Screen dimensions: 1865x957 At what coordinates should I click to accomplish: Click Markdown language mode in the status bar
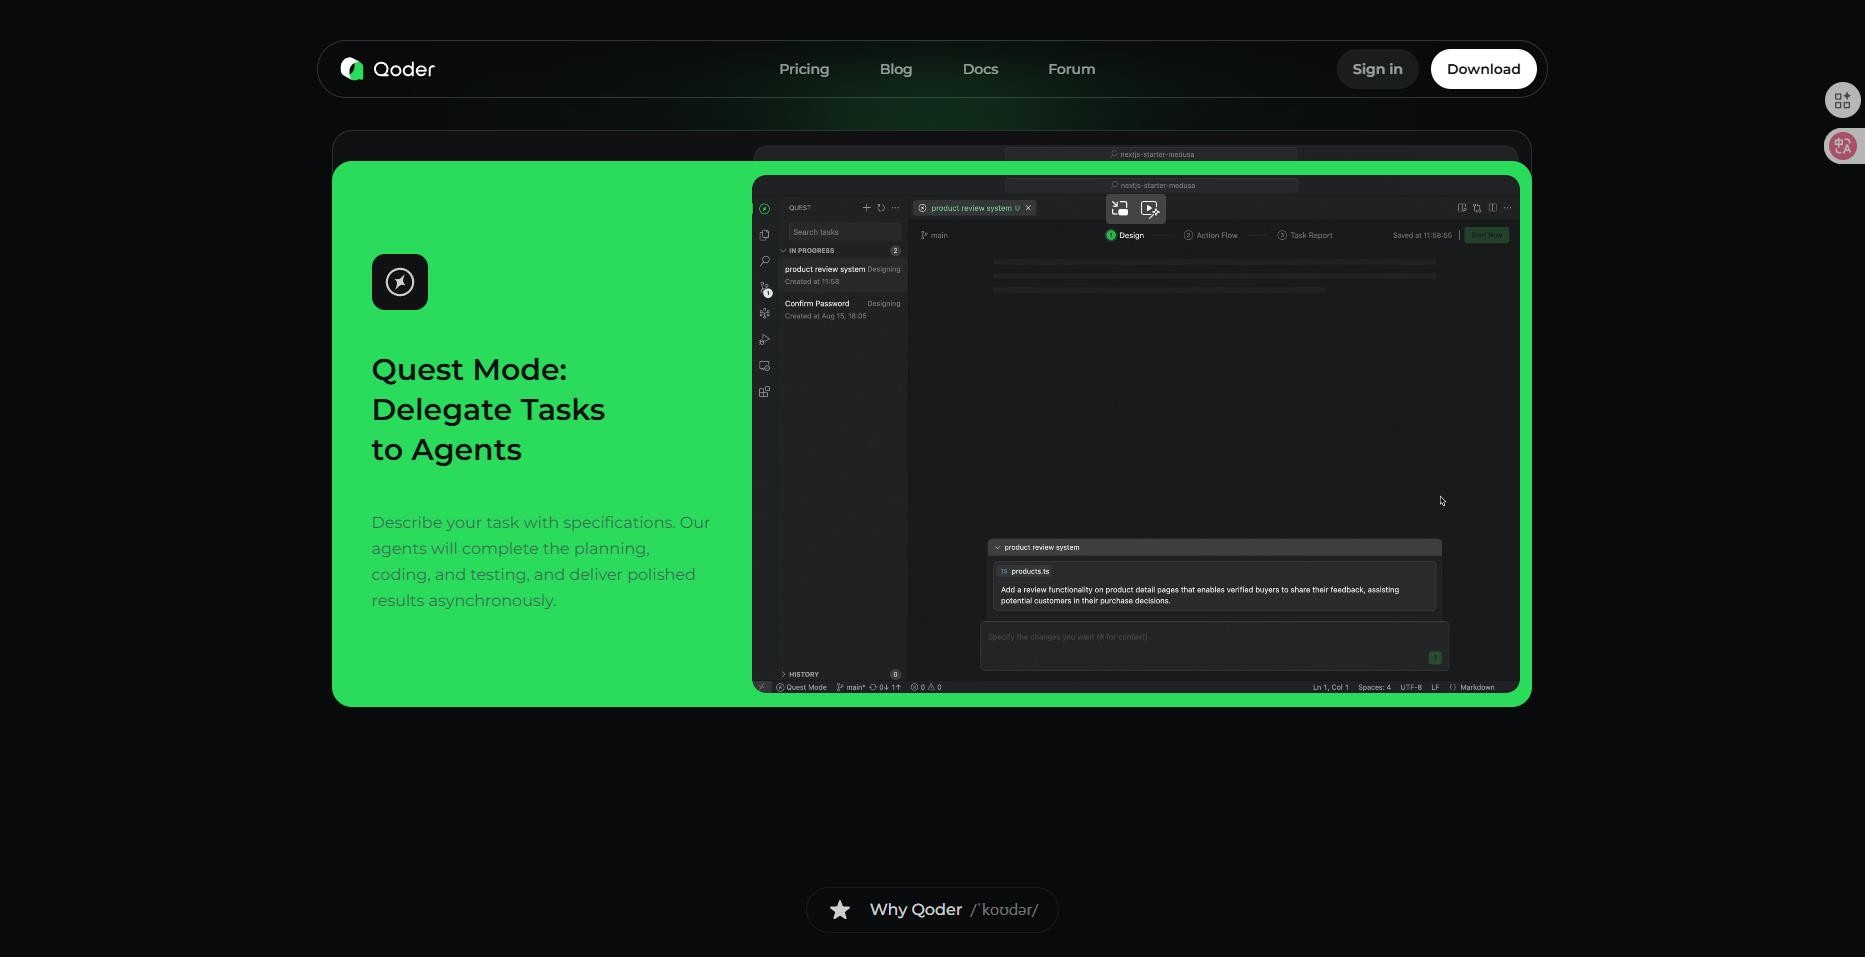(x=1472, y=687)
